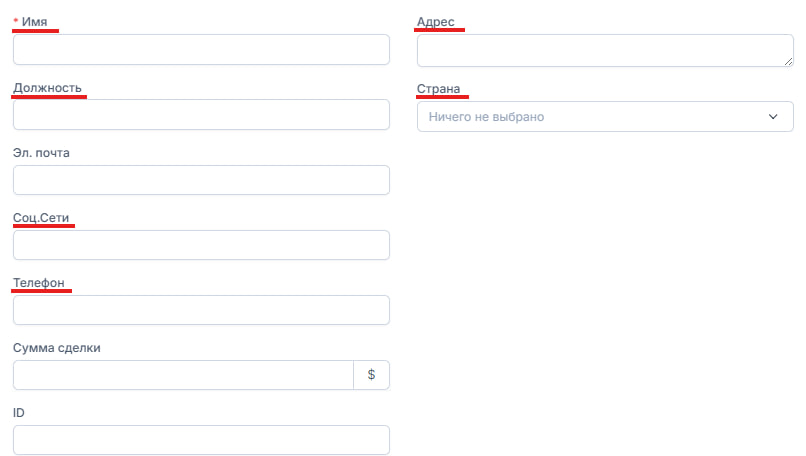Click the Адрес textarea resize handle
This screenshot has height=456, width=806.
tap(788, 61)
